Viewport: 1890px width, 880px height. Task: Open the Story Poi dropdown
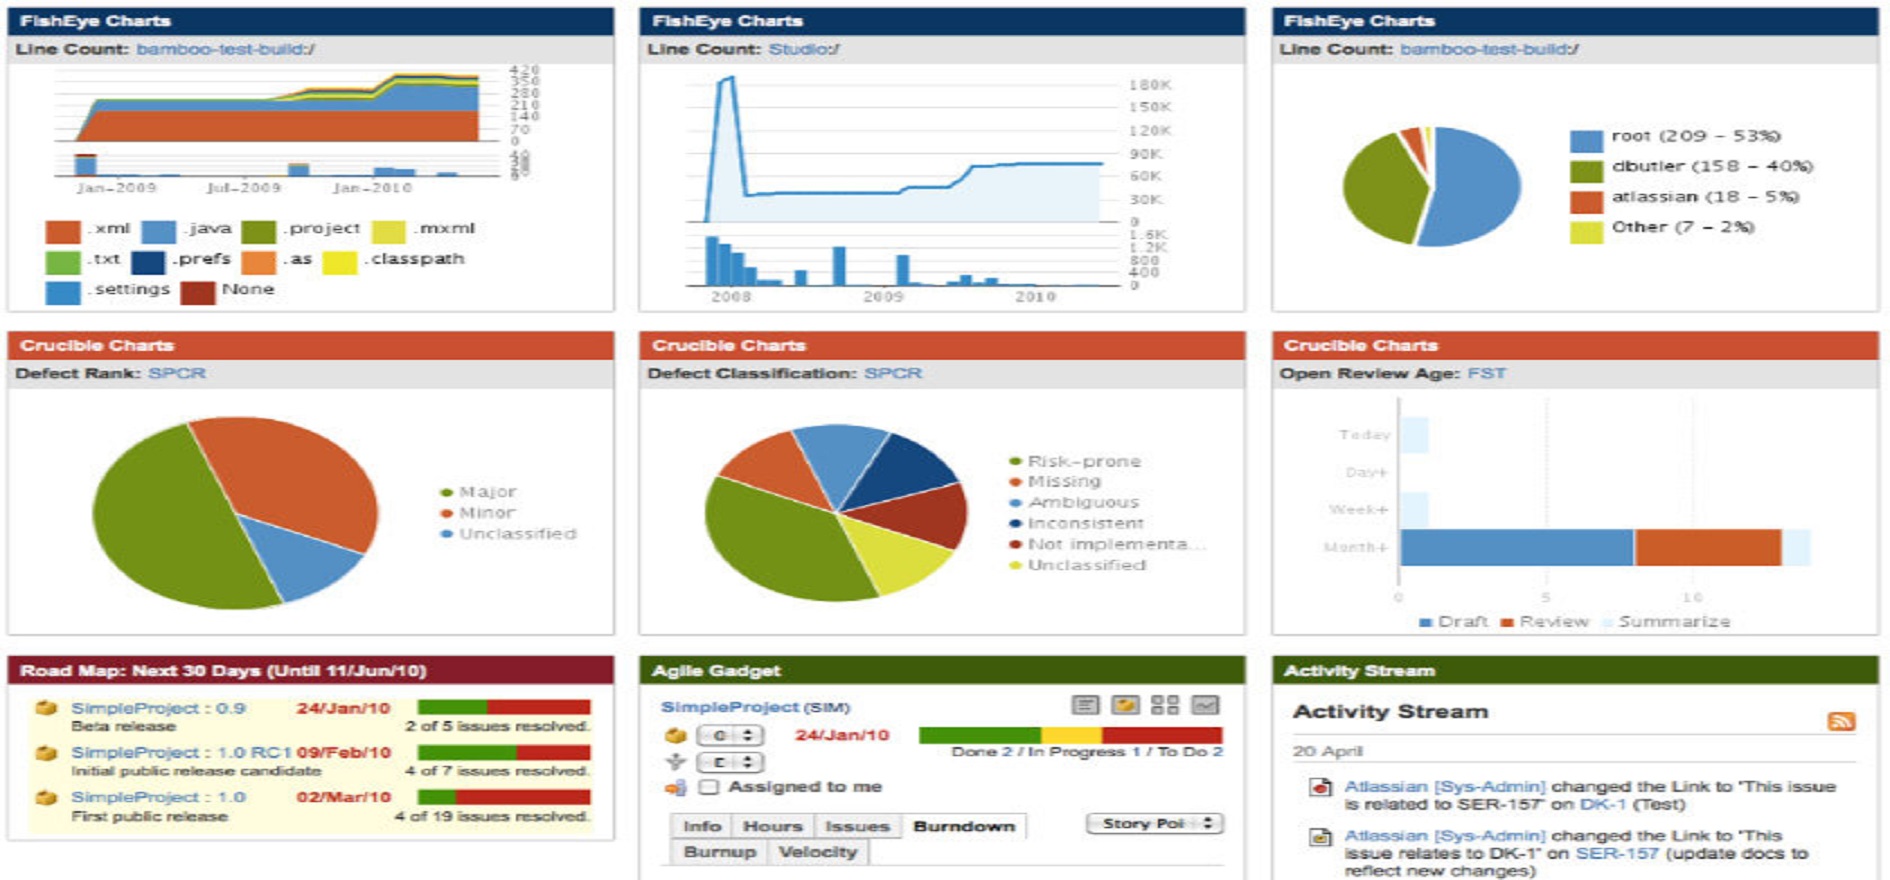[x=1155, y=824]
